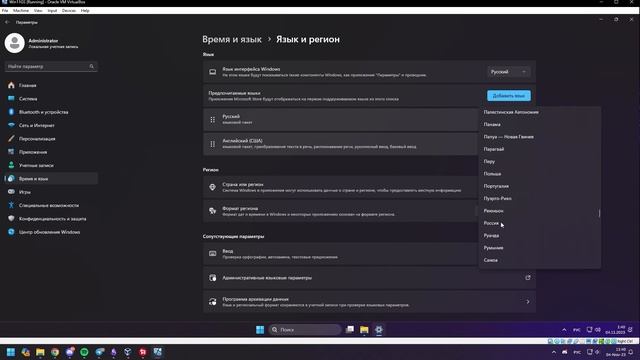Go to Bluetooth и устройства settings
The width and height of the screenshot is (640, 360).
coord(51,112)
